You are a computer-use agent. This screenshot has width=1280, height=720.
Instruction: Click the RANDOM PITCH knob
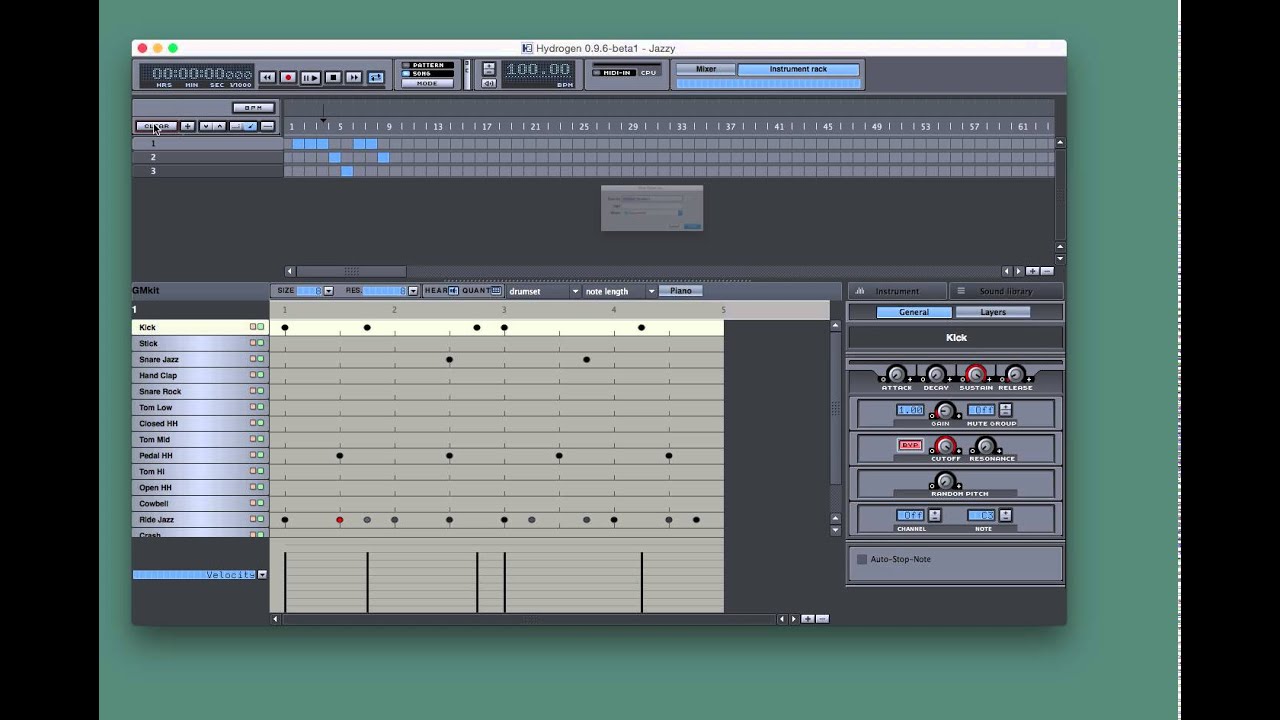pyautogui.click(x=945, y=482)
